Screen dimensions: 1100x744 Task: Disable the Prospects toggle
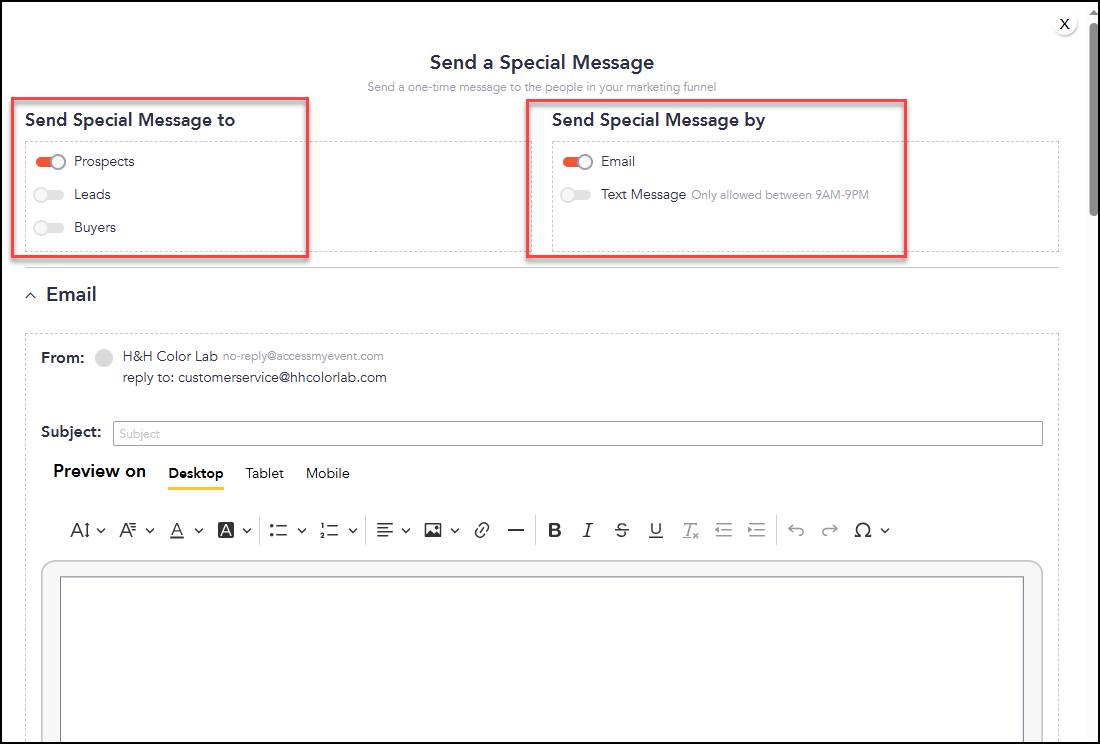[51, 162]
